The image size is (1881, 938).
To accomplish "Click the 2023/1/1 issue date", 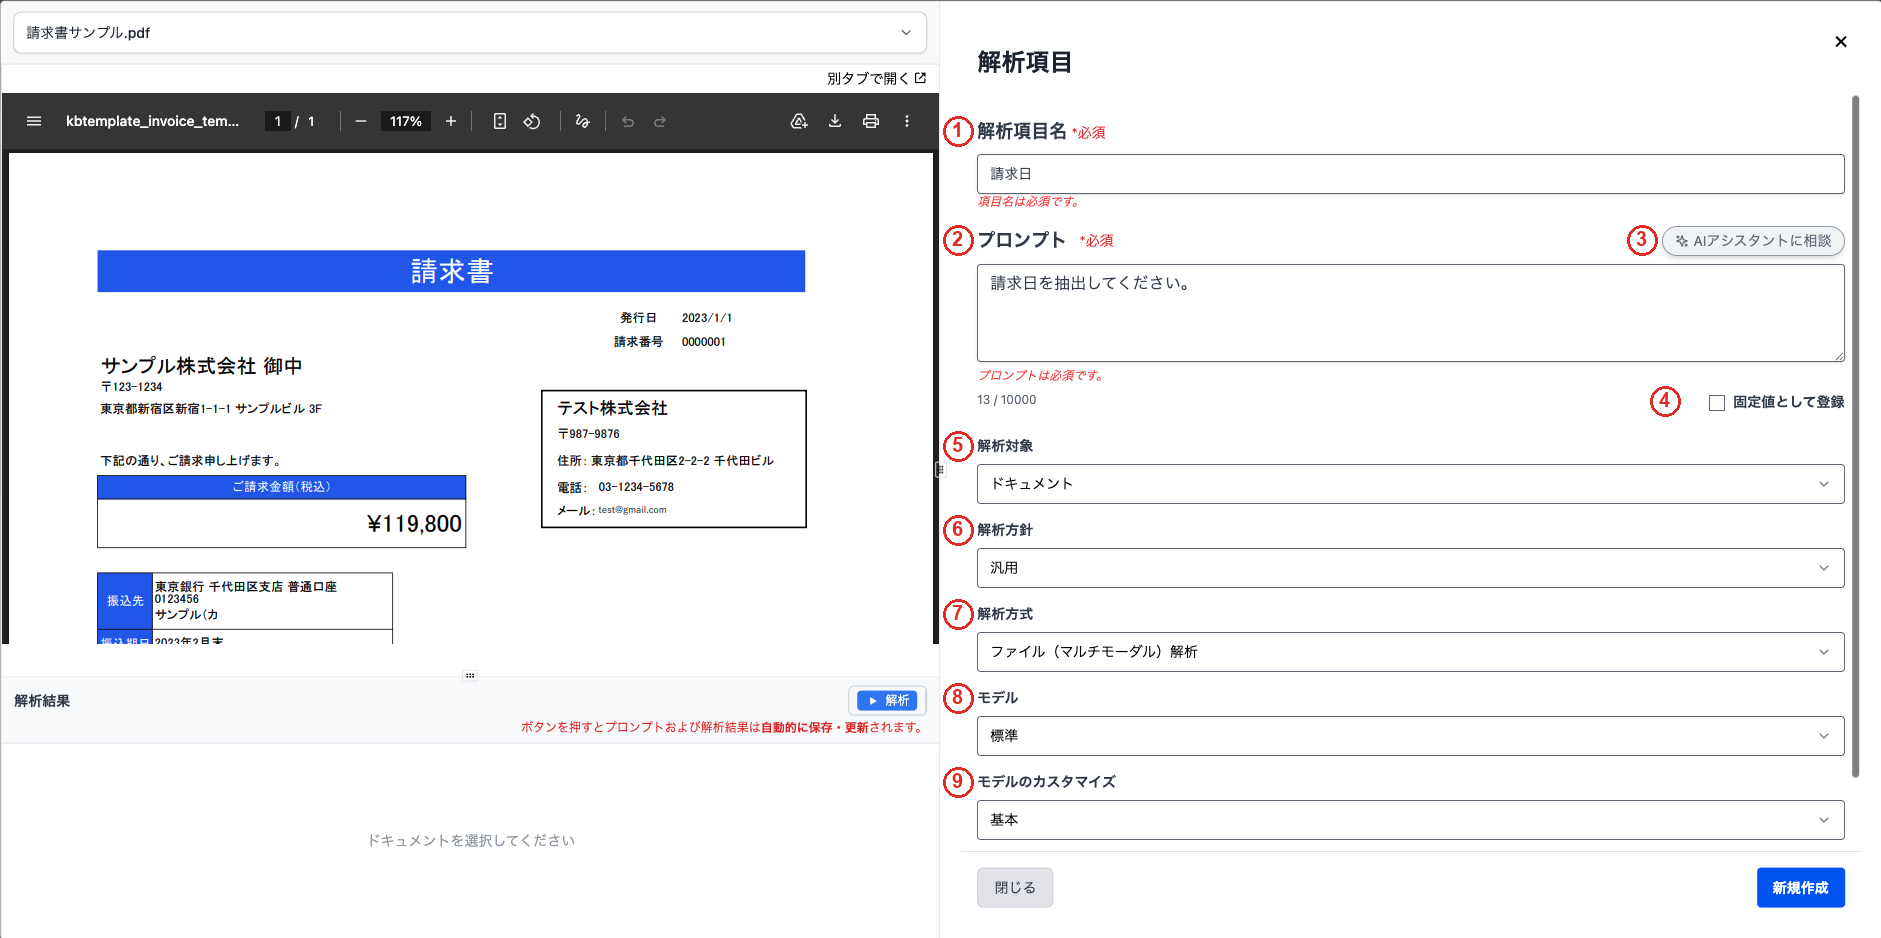I will pos(707,318).
